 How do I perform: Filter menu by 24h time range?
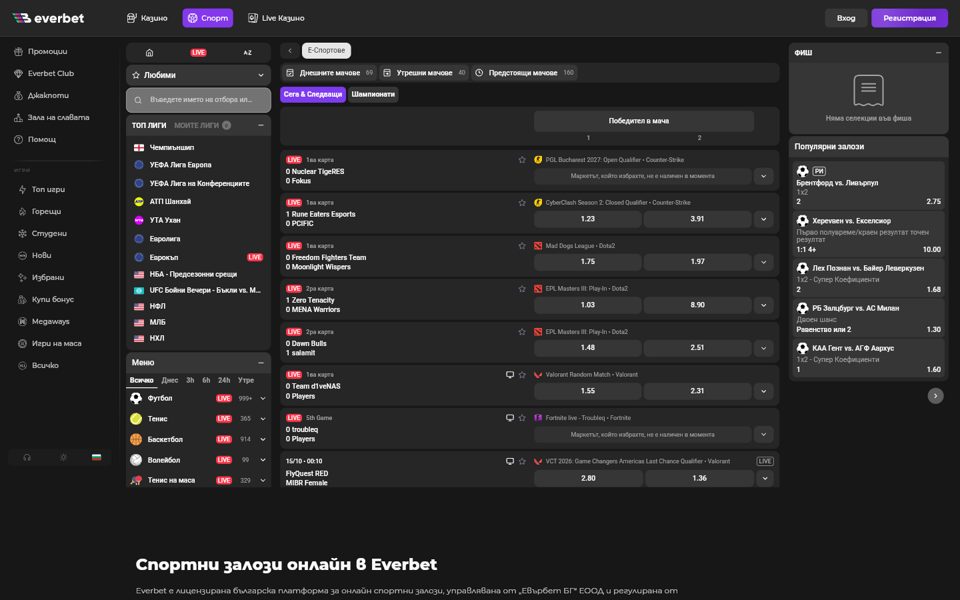coord(224,380)
